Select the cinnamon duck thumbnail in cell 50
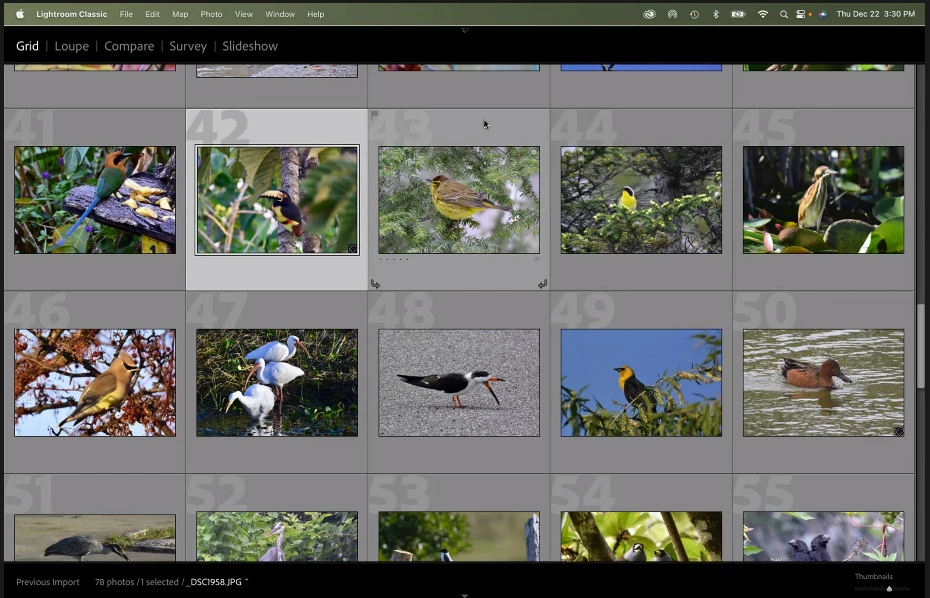The width and height of the screenshot is (930, 598). 823,383
